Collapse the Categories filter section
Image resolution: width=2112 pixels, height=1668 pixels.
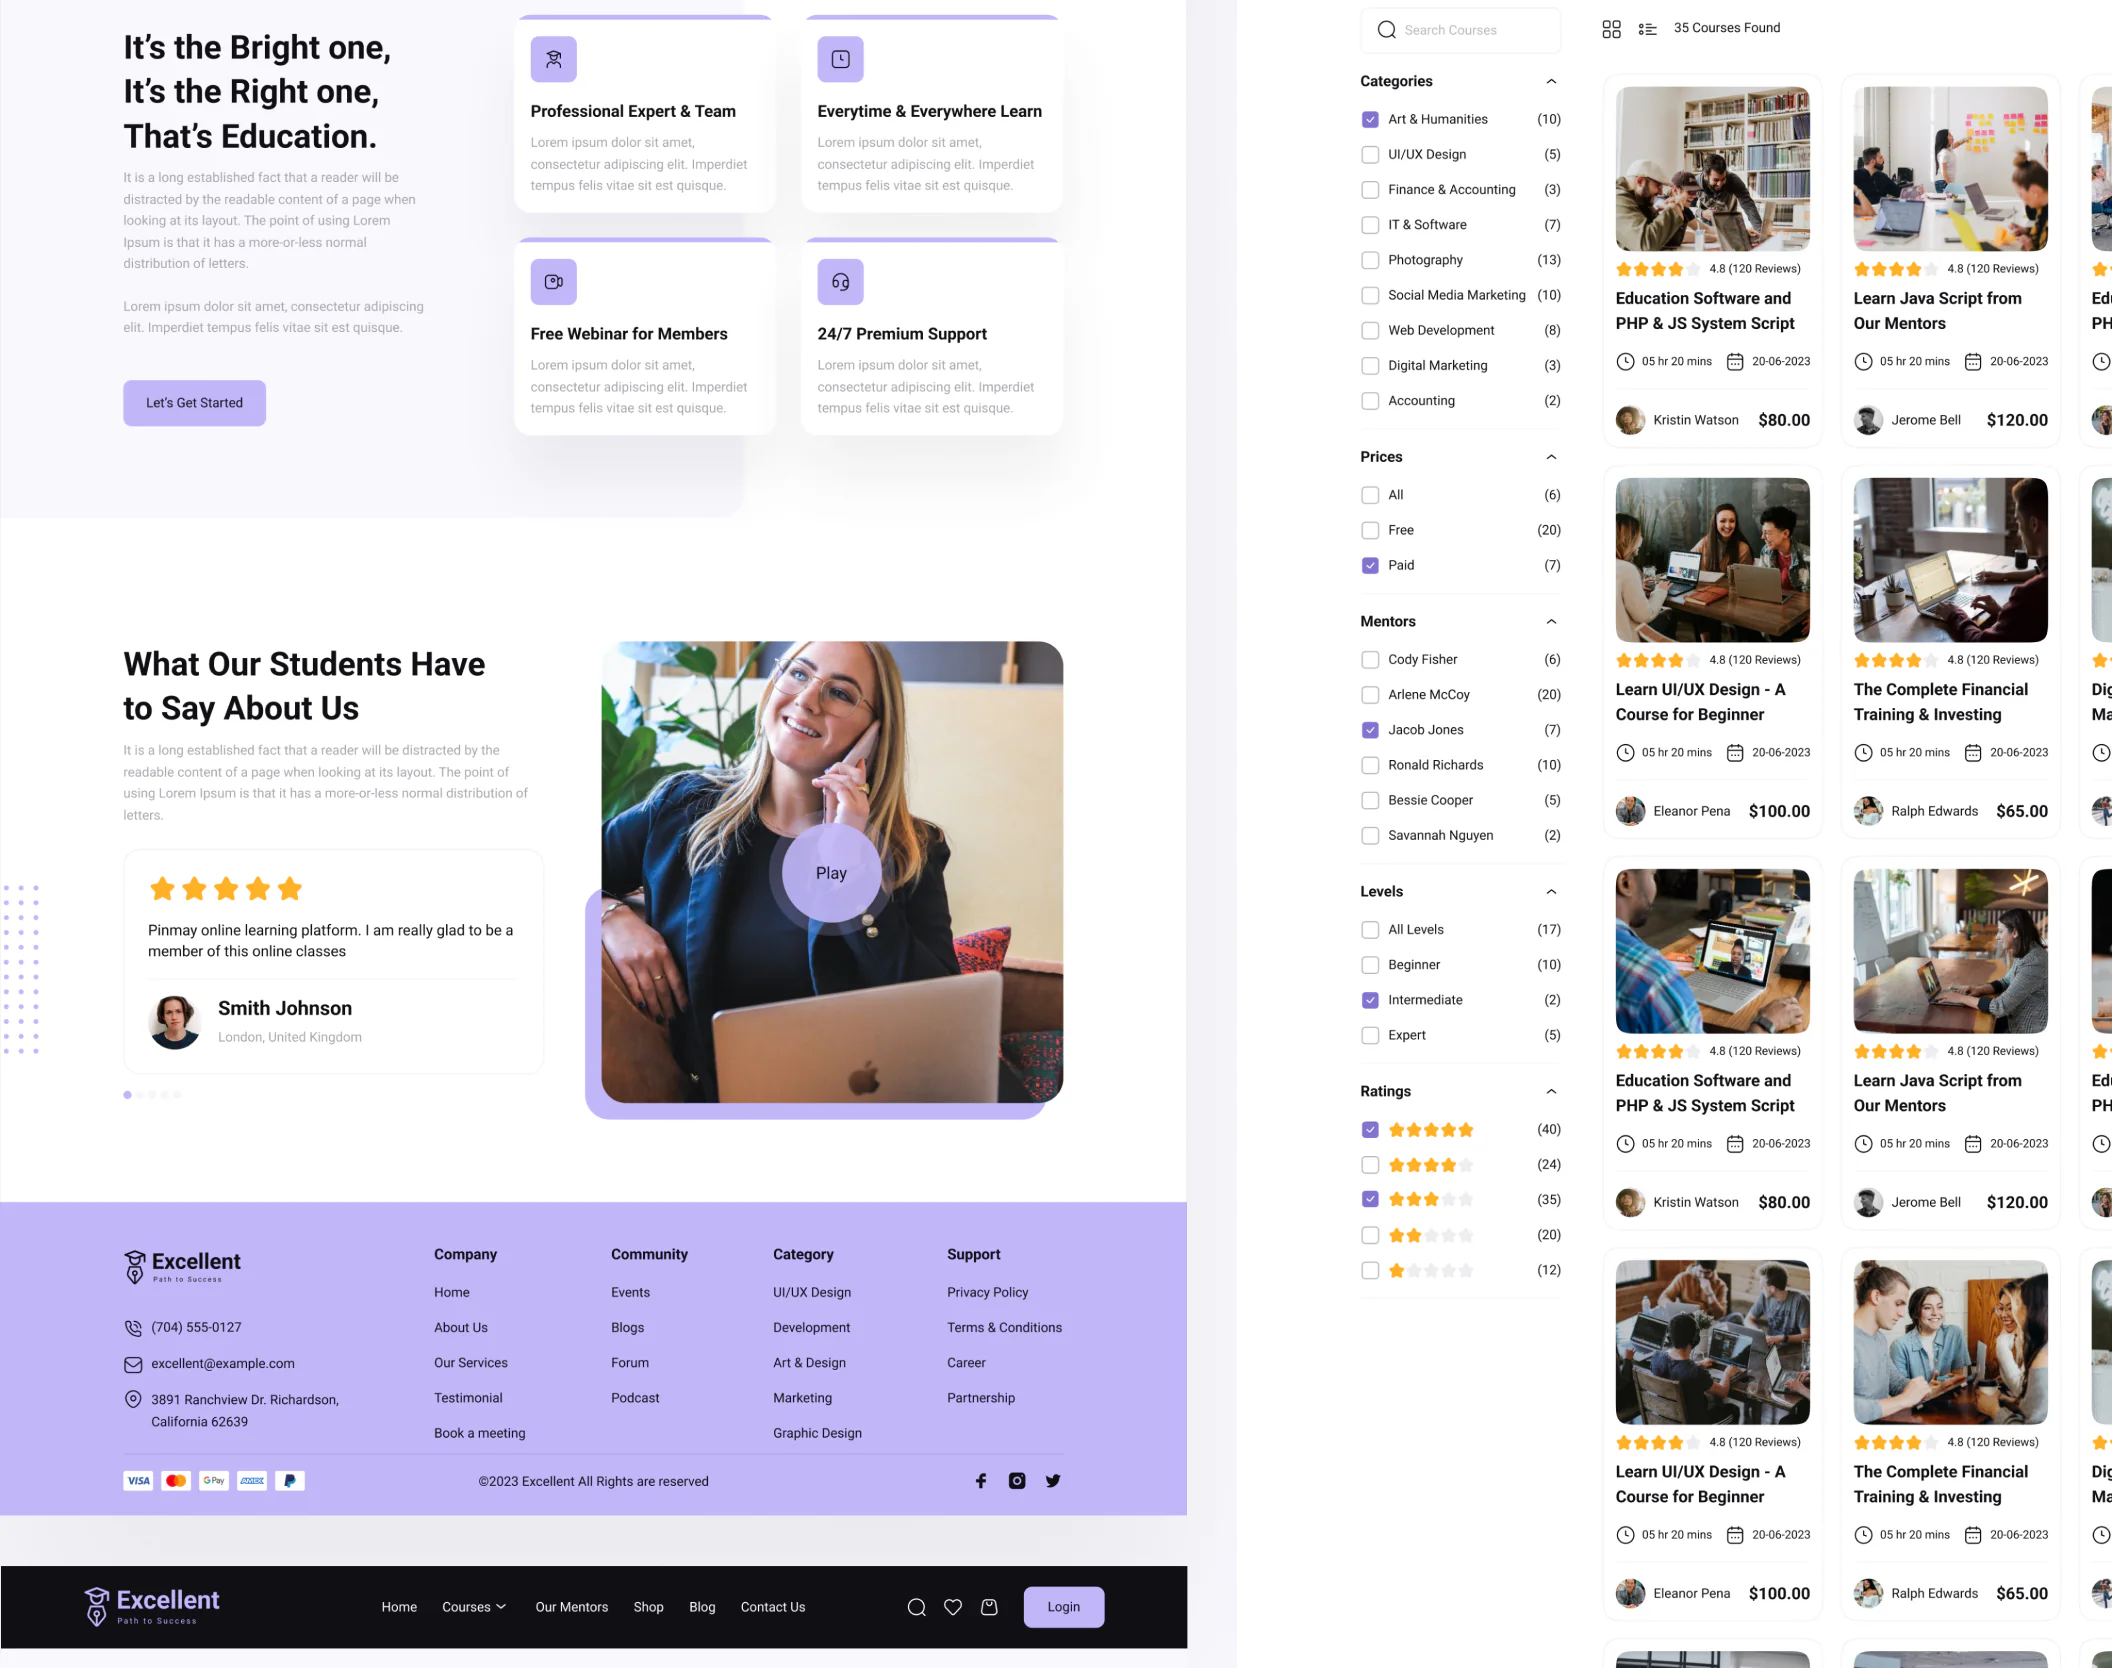[x=1551, y=81]
